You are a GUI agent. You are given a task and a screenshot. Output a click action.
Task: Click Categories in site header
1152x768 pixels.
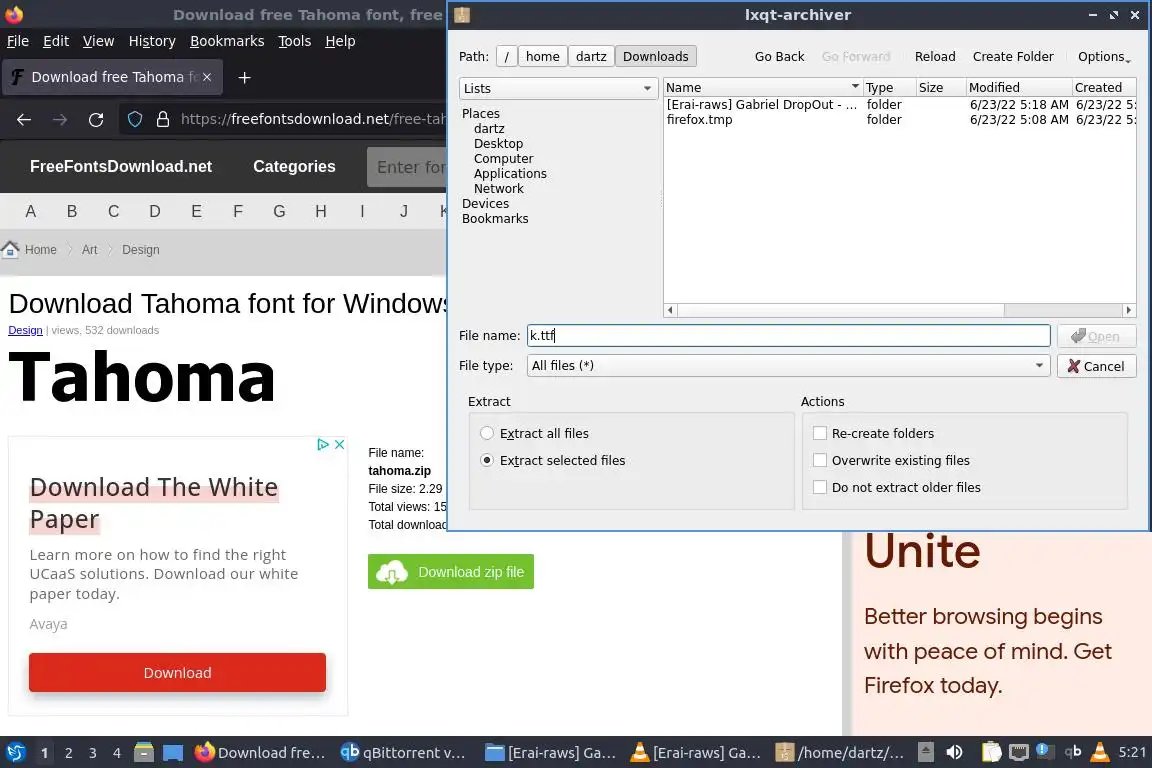(294, 167)
